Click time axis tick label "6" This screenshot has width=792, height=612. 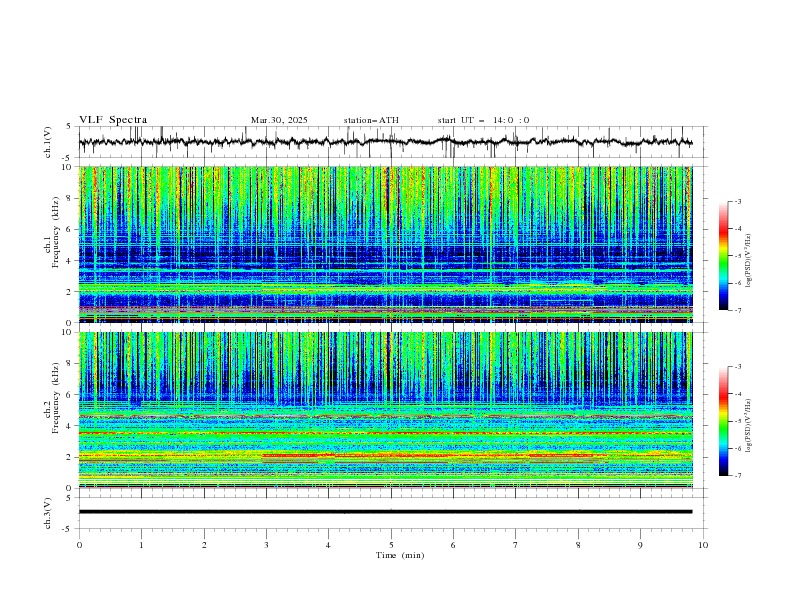[453, 545]
